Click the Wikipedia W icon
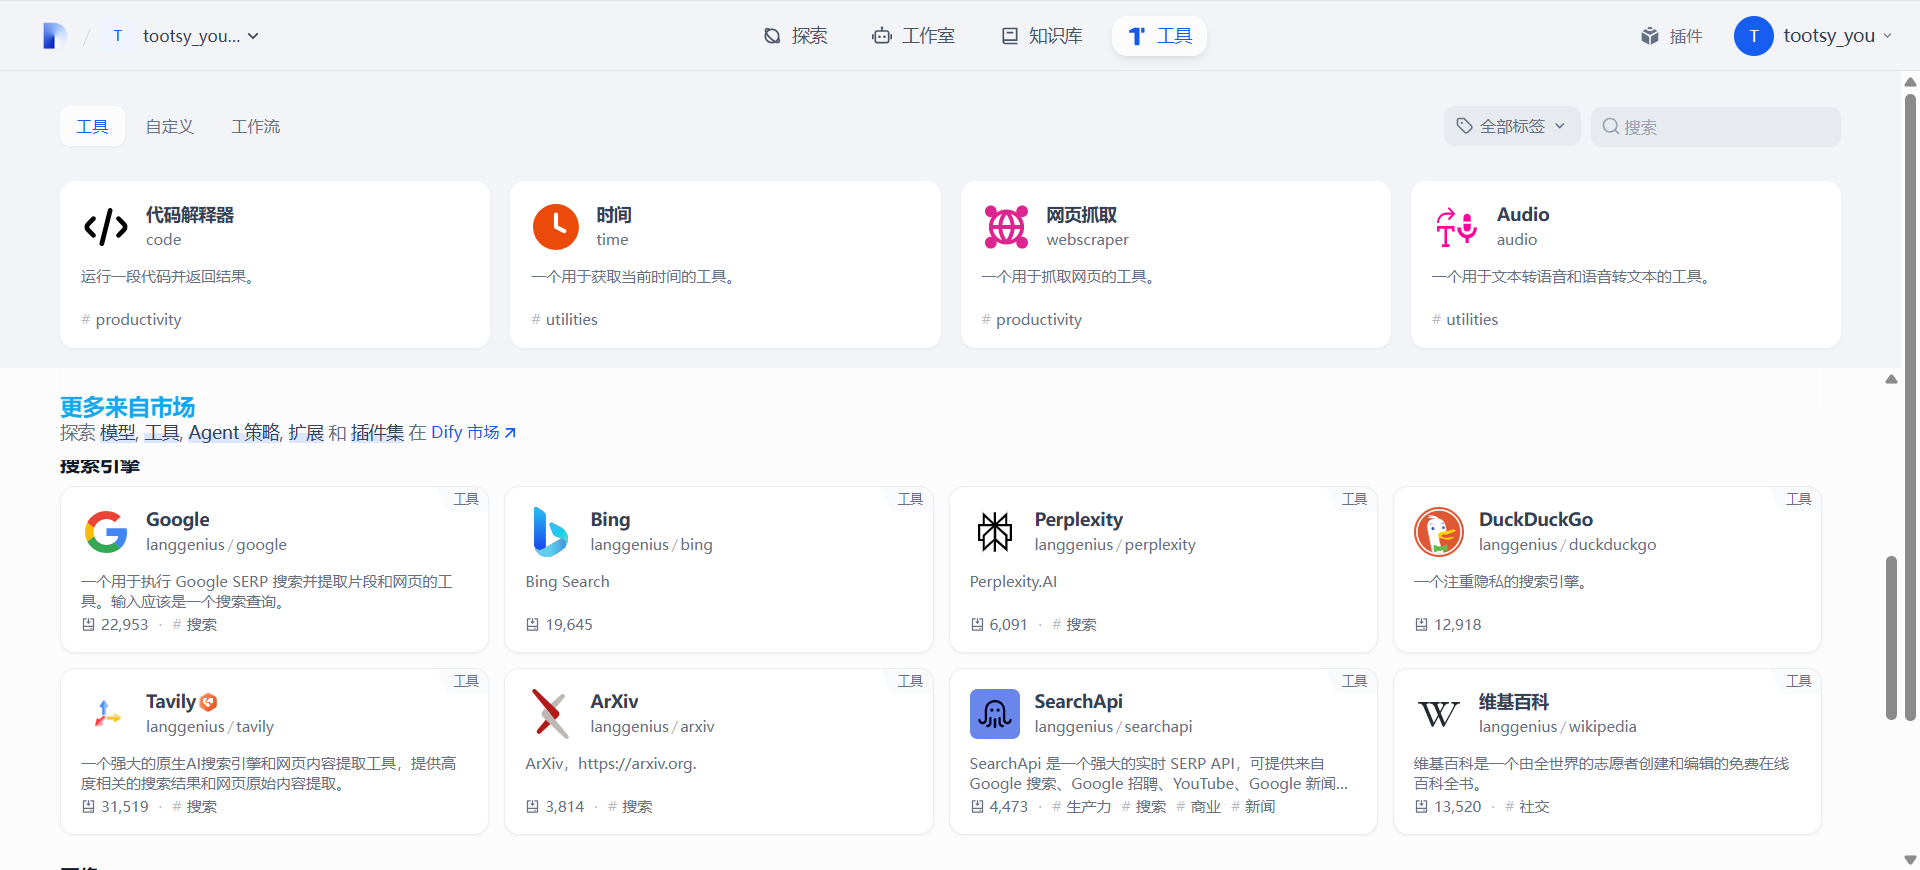Screen dimensions: 1920x870 click(x=1439, y=714)
